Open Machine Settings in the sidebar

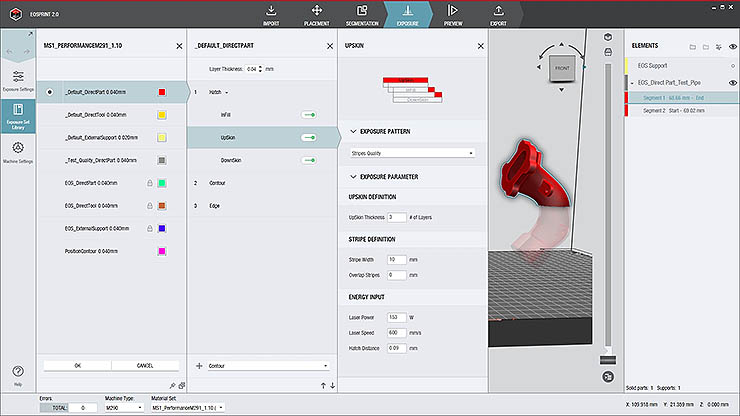pos(19,151)
